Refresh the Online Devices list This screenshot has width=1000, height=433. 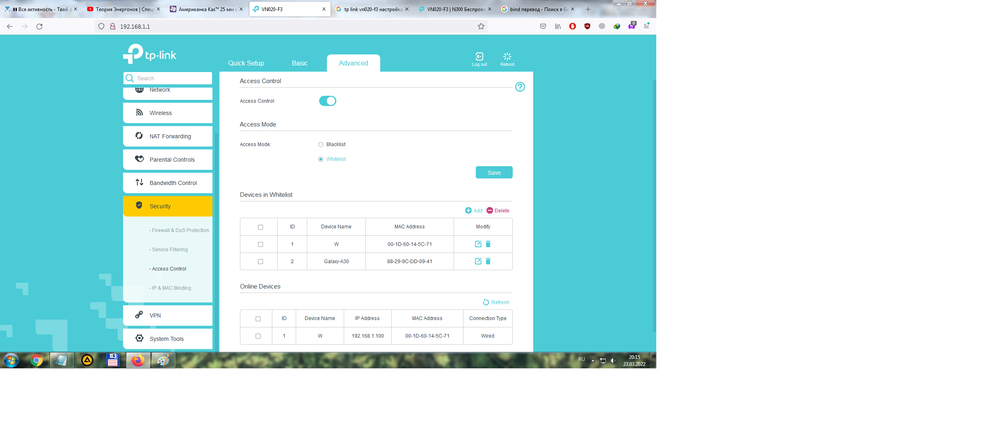click(496, 302)
